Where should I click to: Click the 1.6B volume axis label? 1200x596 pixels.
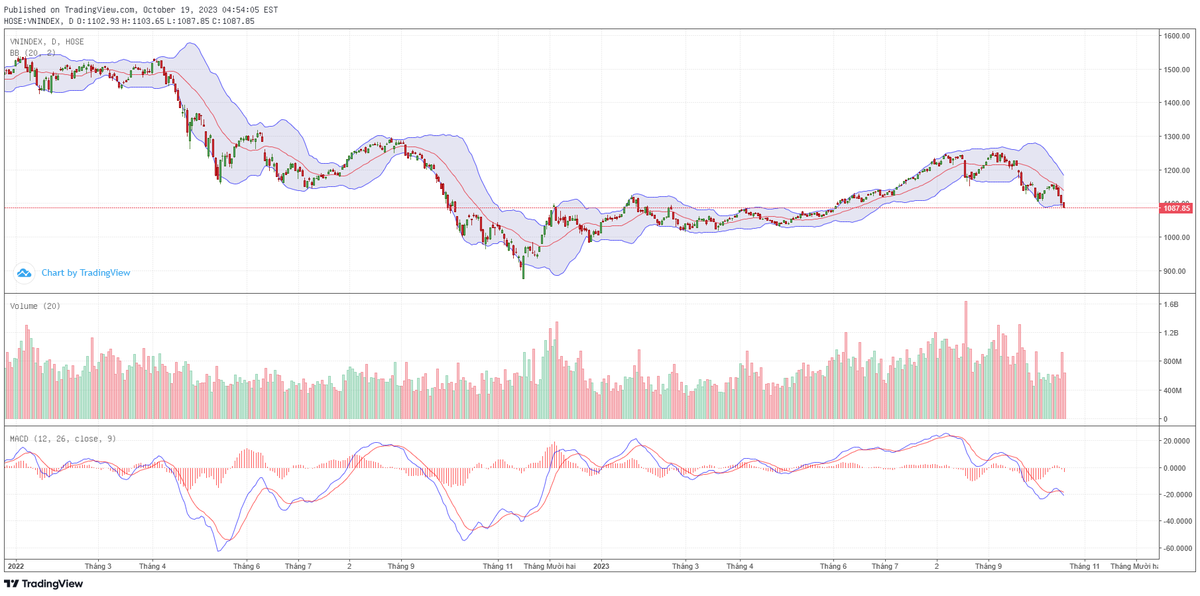[1173, 304]
